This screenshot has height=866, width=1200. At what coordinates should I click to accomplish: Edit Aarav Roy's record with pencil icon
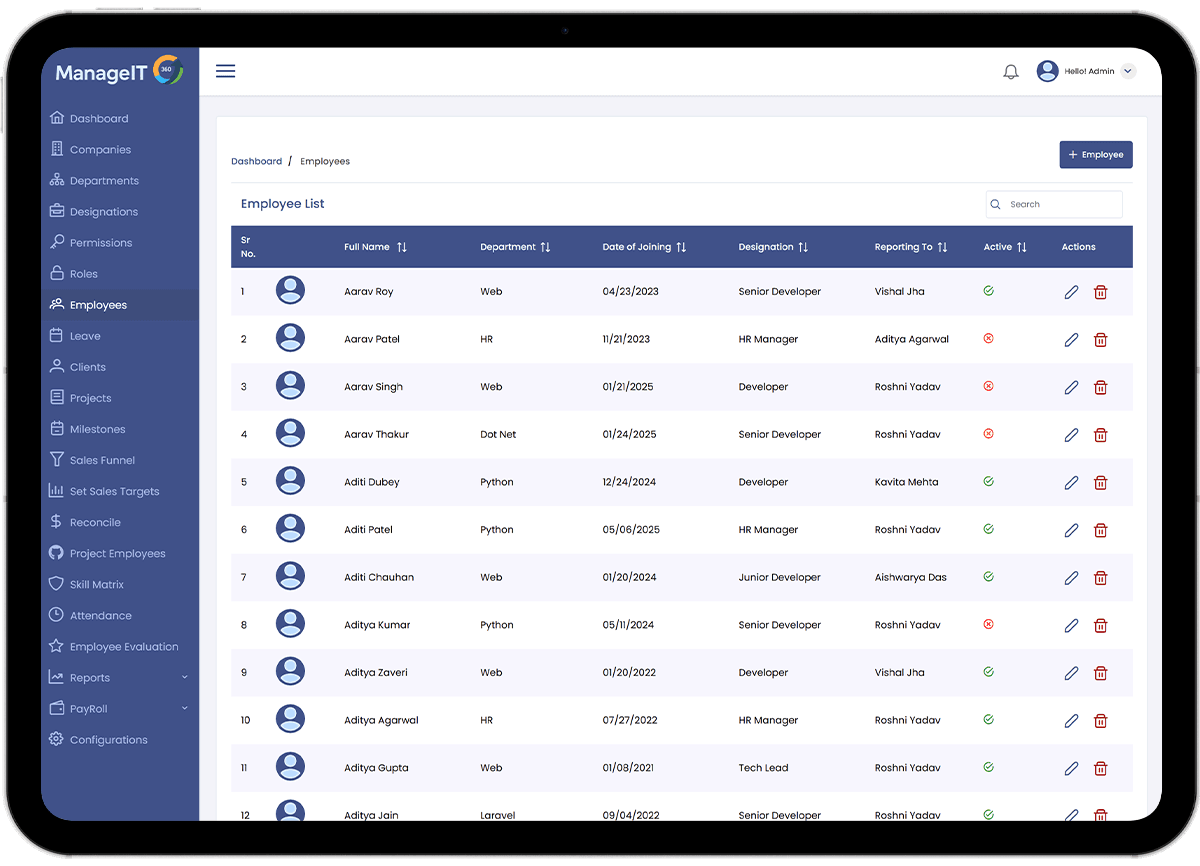(x=1071, y=292)
